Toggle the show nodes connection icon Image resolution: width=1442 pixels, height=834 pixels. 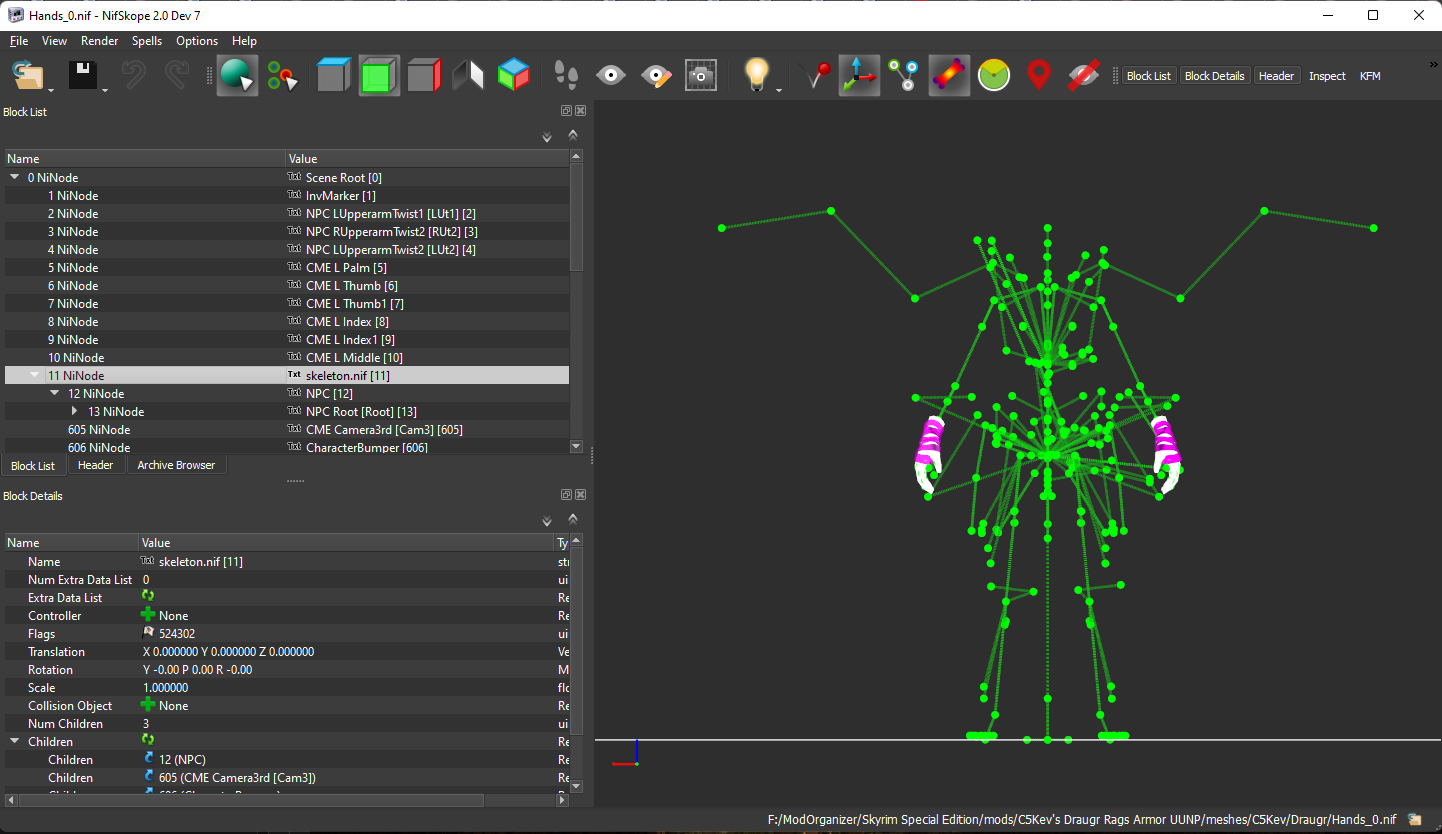point(905,76)
